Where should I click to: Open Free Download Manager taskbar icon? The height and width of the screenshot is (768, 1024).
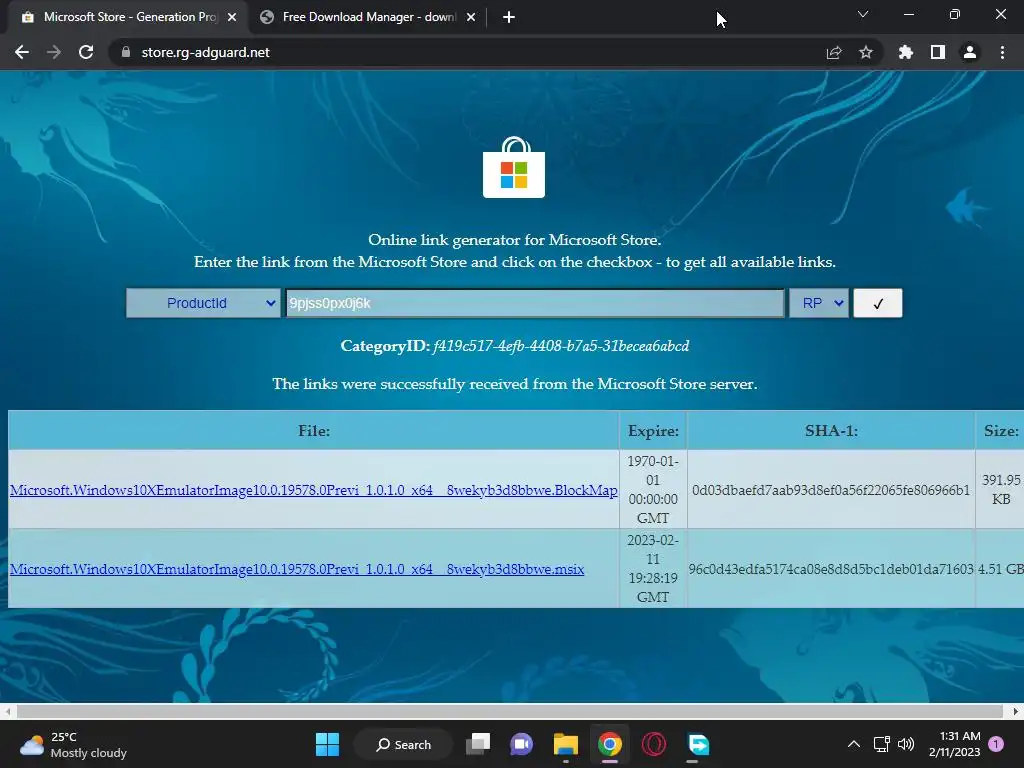pos(698,744)
